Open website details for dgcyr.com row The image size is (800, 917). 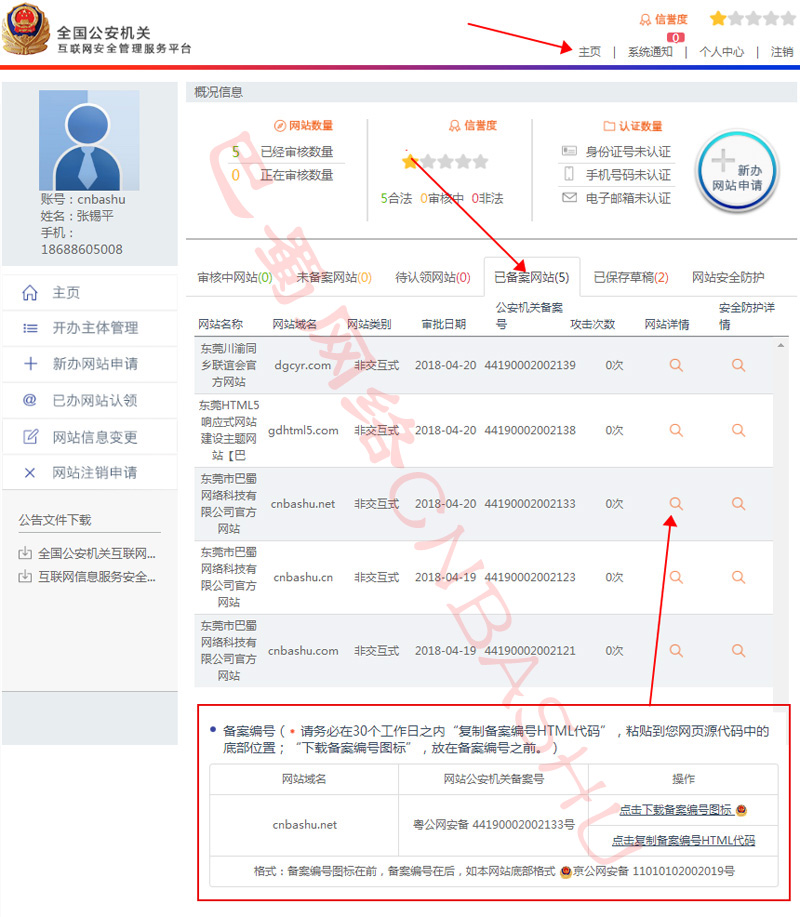coord(676,366)
